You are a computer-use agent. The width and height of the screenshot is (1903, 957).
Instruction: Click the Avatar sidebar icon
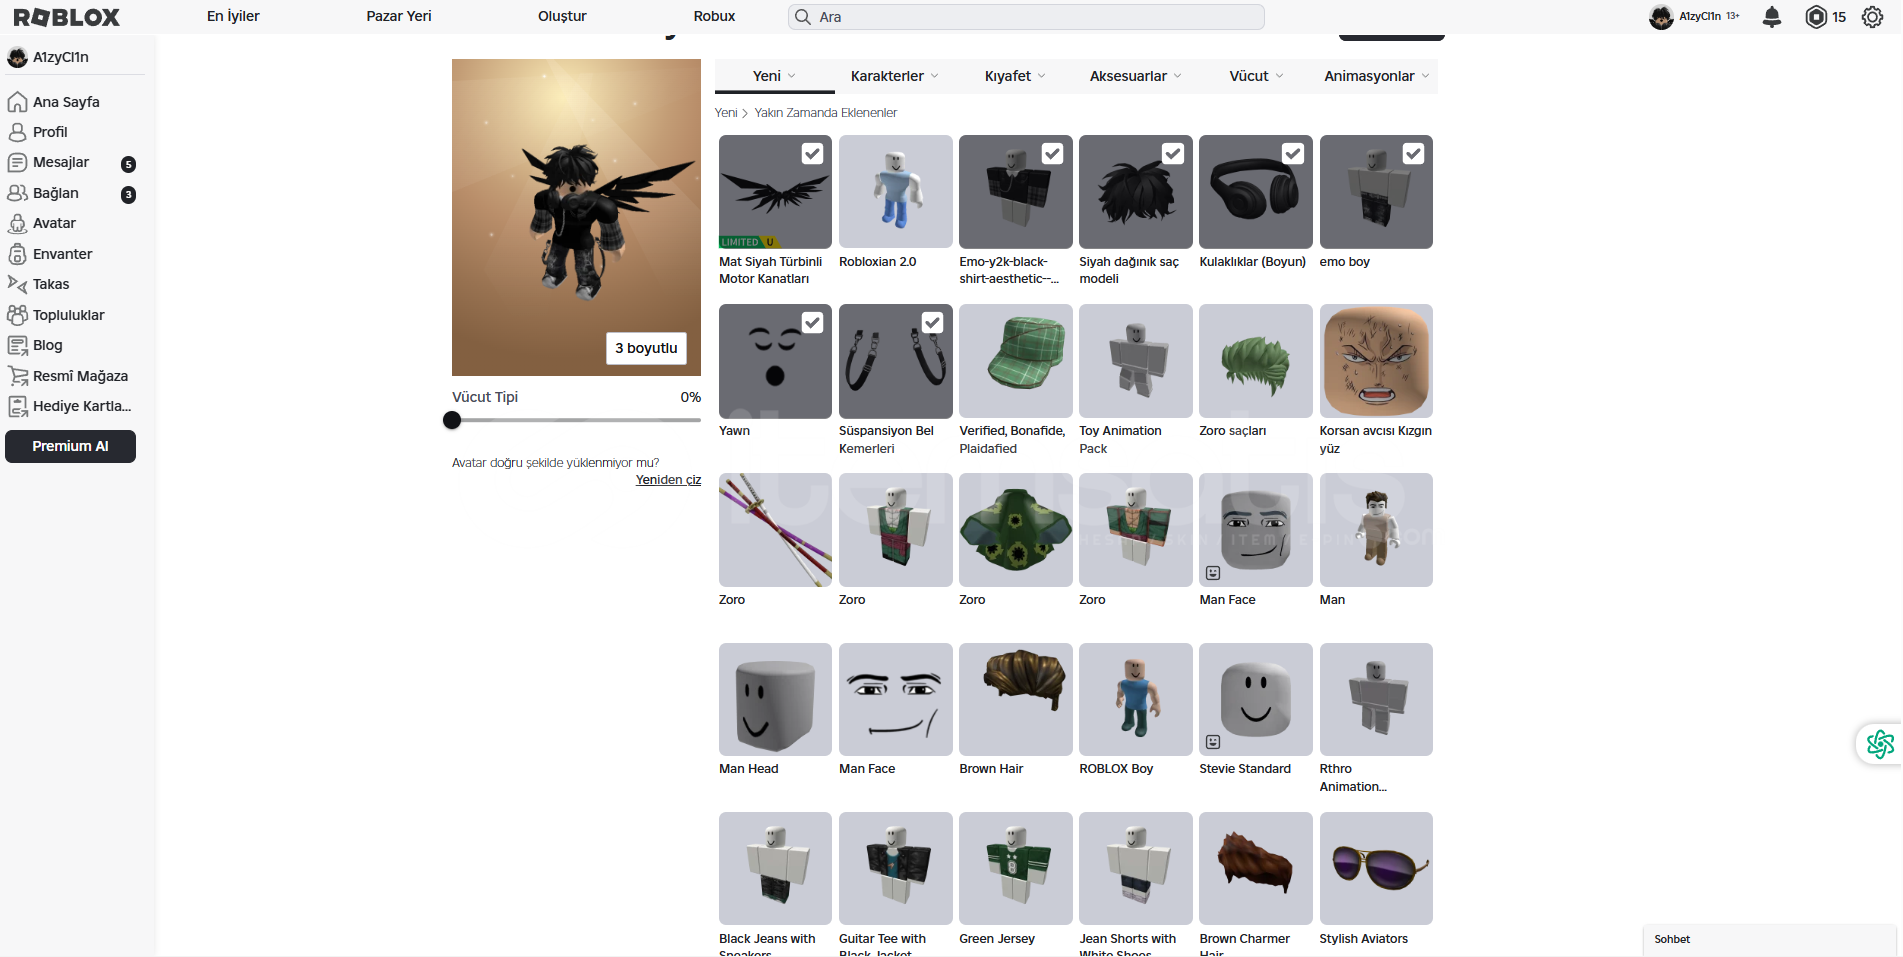tap(17, 223)
